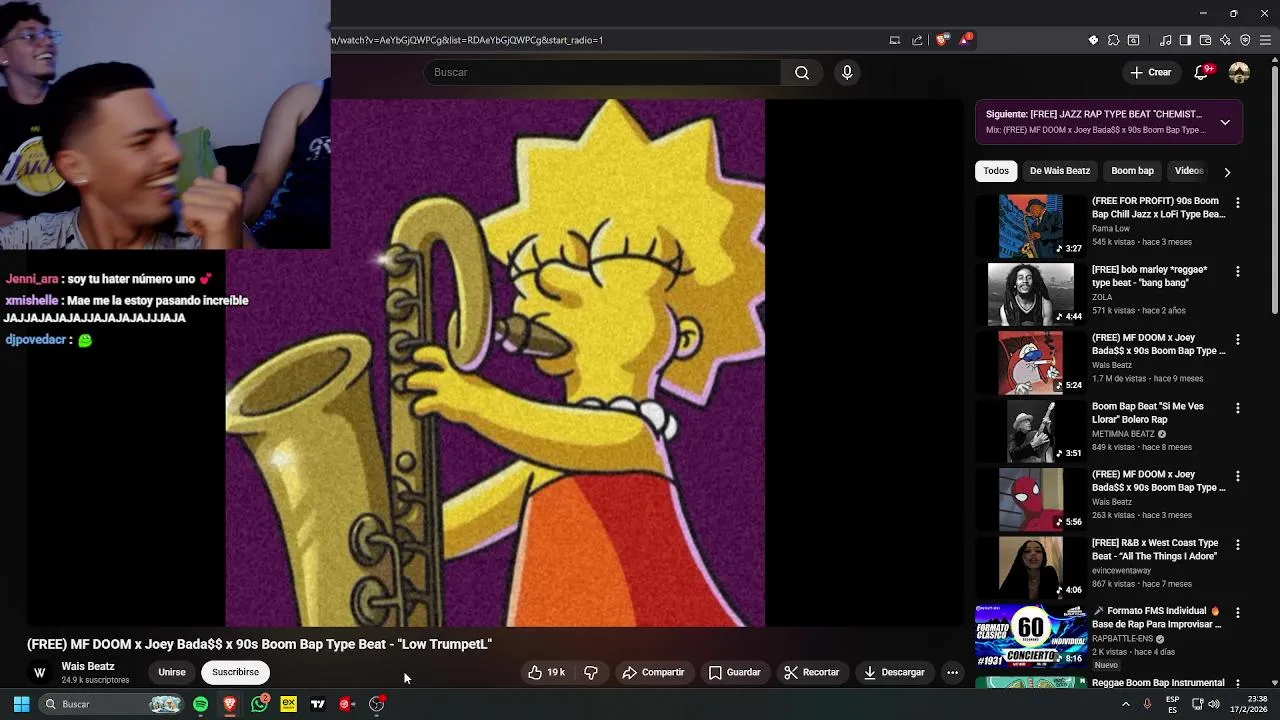1280x720 pixels.
Task: Open options for MF DOOM video with 1.7 M views
Action: coord(1238,340)
